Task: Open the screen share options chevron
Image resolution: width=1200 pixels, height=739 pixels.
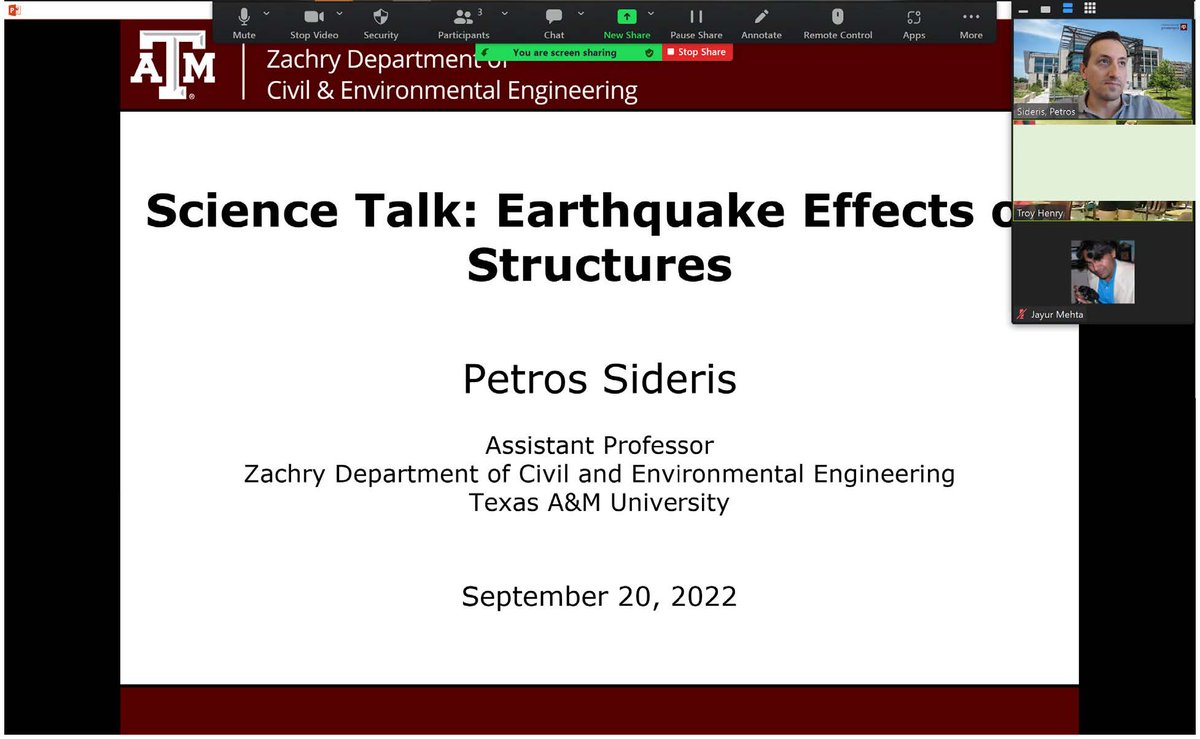Action: tap(652, 15)
